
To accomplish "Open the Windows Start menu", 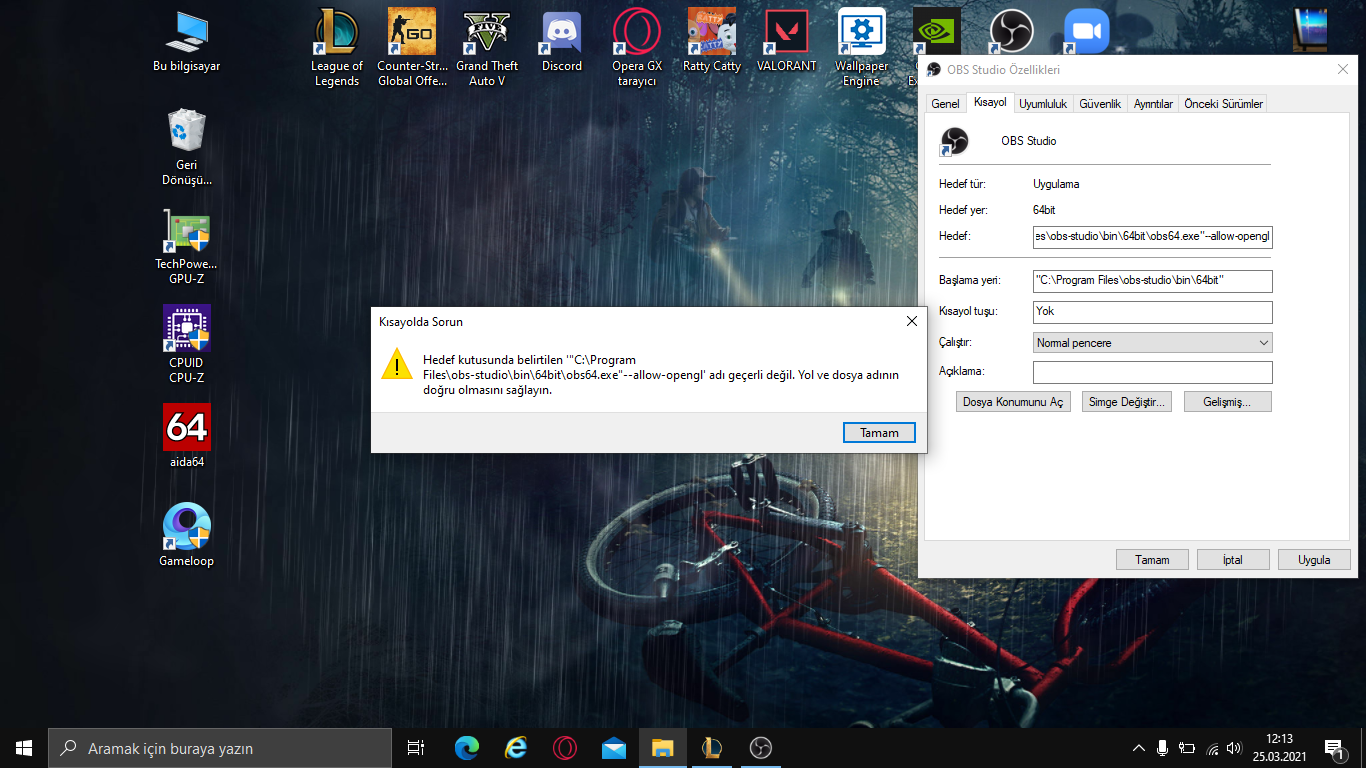I will [24, 748].
